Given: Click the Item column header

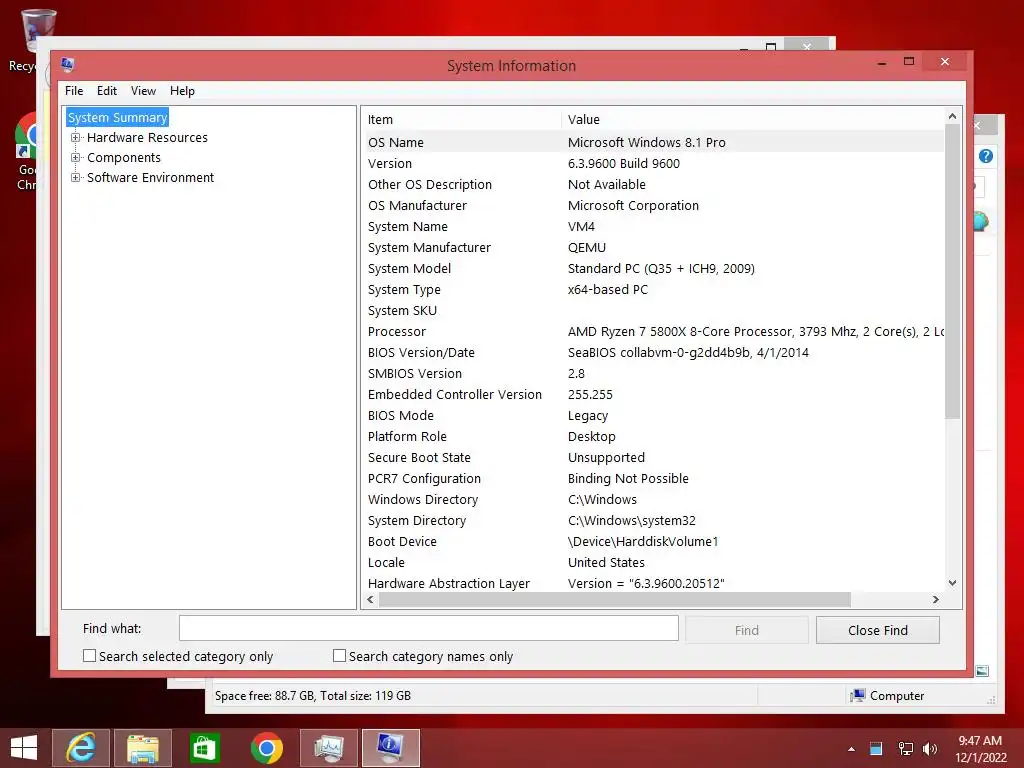Looking at the screenshot, I should point(461,120).
